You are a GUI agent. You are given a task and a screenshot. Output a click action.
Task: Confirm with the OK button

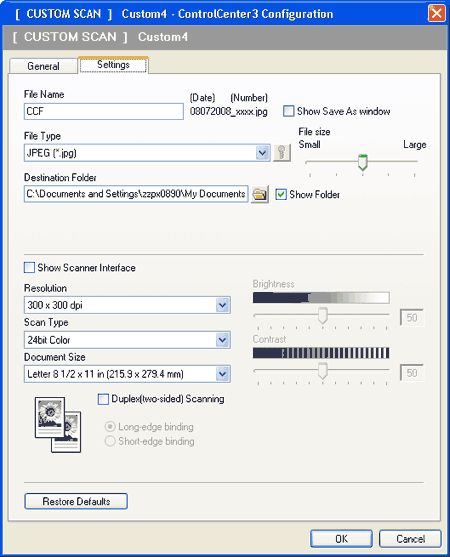click(341, 539)
